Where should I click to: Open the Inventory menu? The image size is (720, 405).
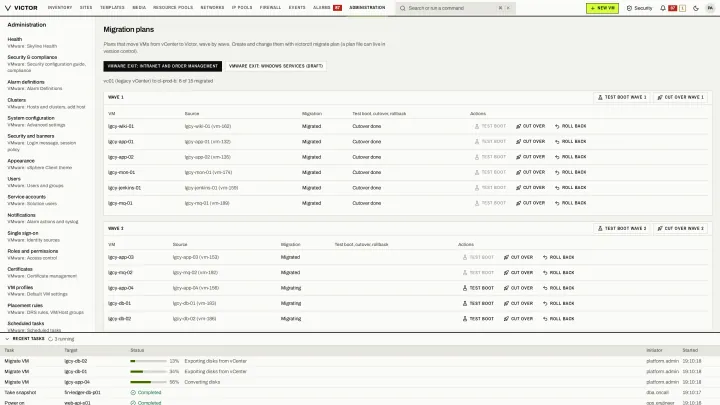[60, 8]
